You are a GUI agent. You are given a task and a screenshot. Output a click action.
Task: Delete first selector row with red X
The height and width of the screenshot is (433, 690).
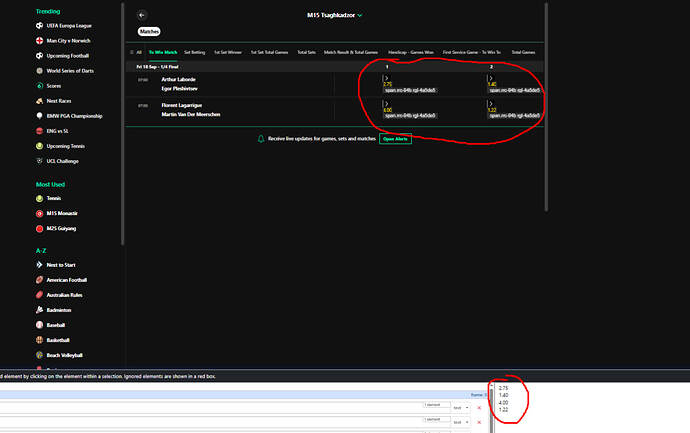tap(479, 408)
